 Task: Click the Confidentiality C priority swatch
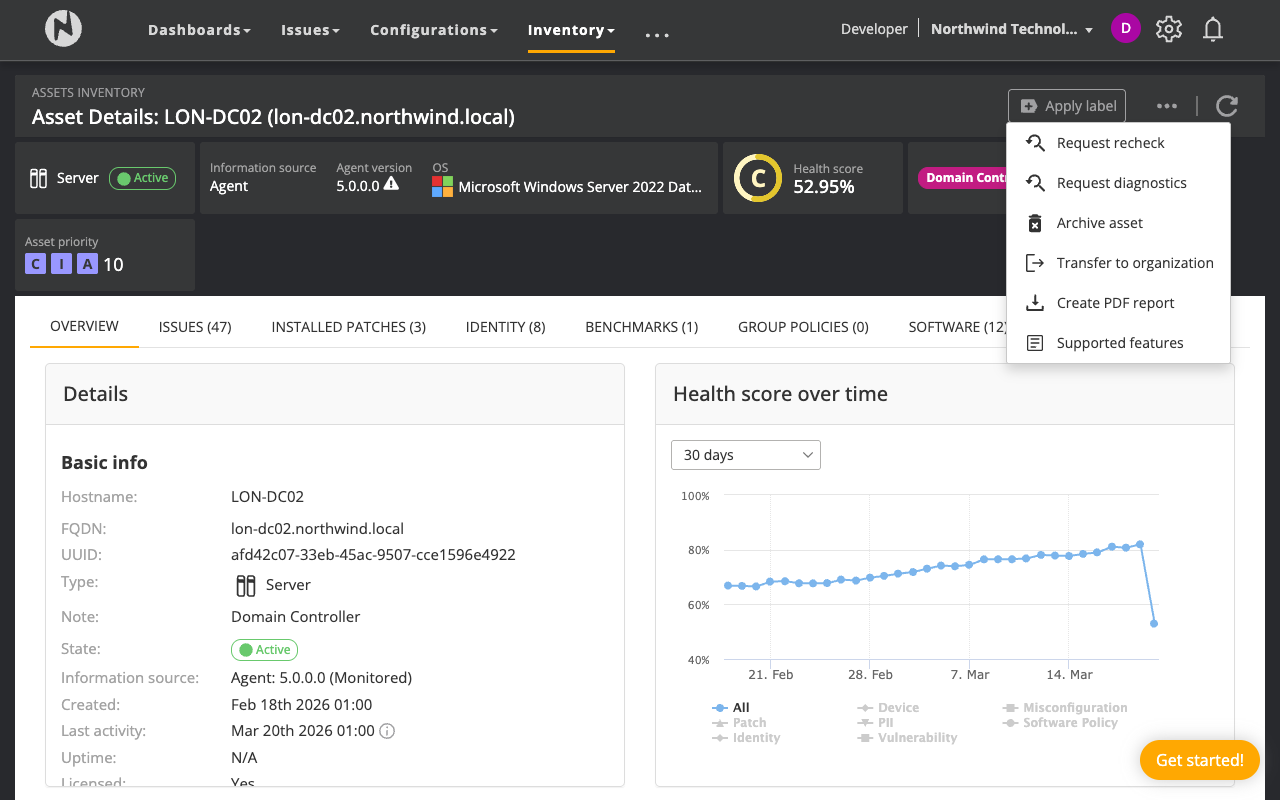tap(36, 264)
